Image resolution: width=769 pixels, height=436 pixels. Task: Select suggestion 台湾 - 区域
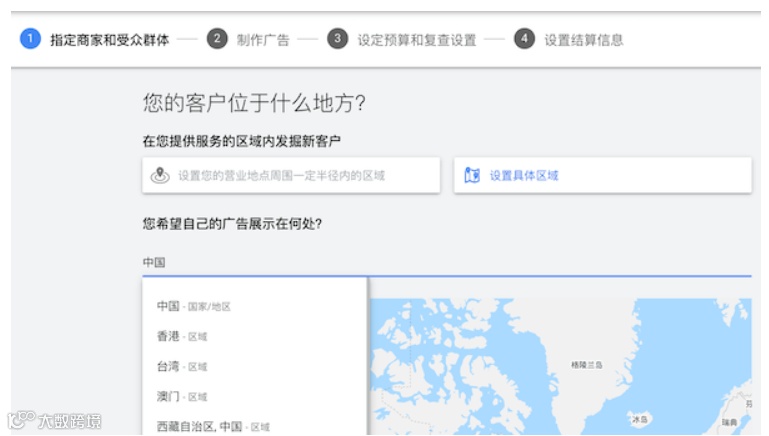point(255,366)
